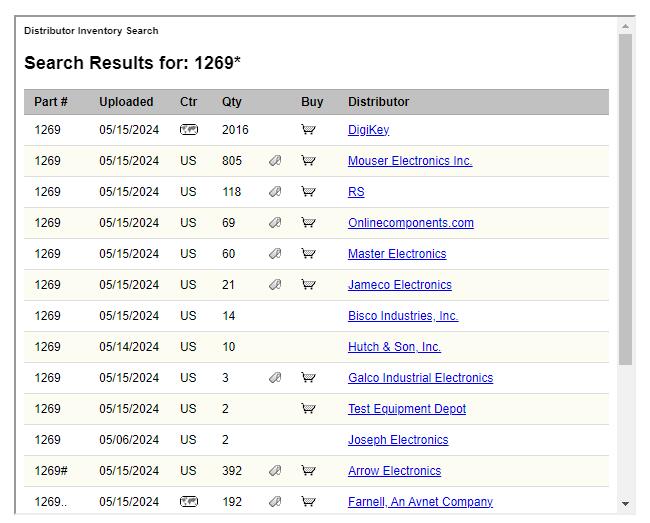Open Bisco Industries, Inc. link
Image resolution: width=650 pixels, height=523 pixels.
coord(403,316)
